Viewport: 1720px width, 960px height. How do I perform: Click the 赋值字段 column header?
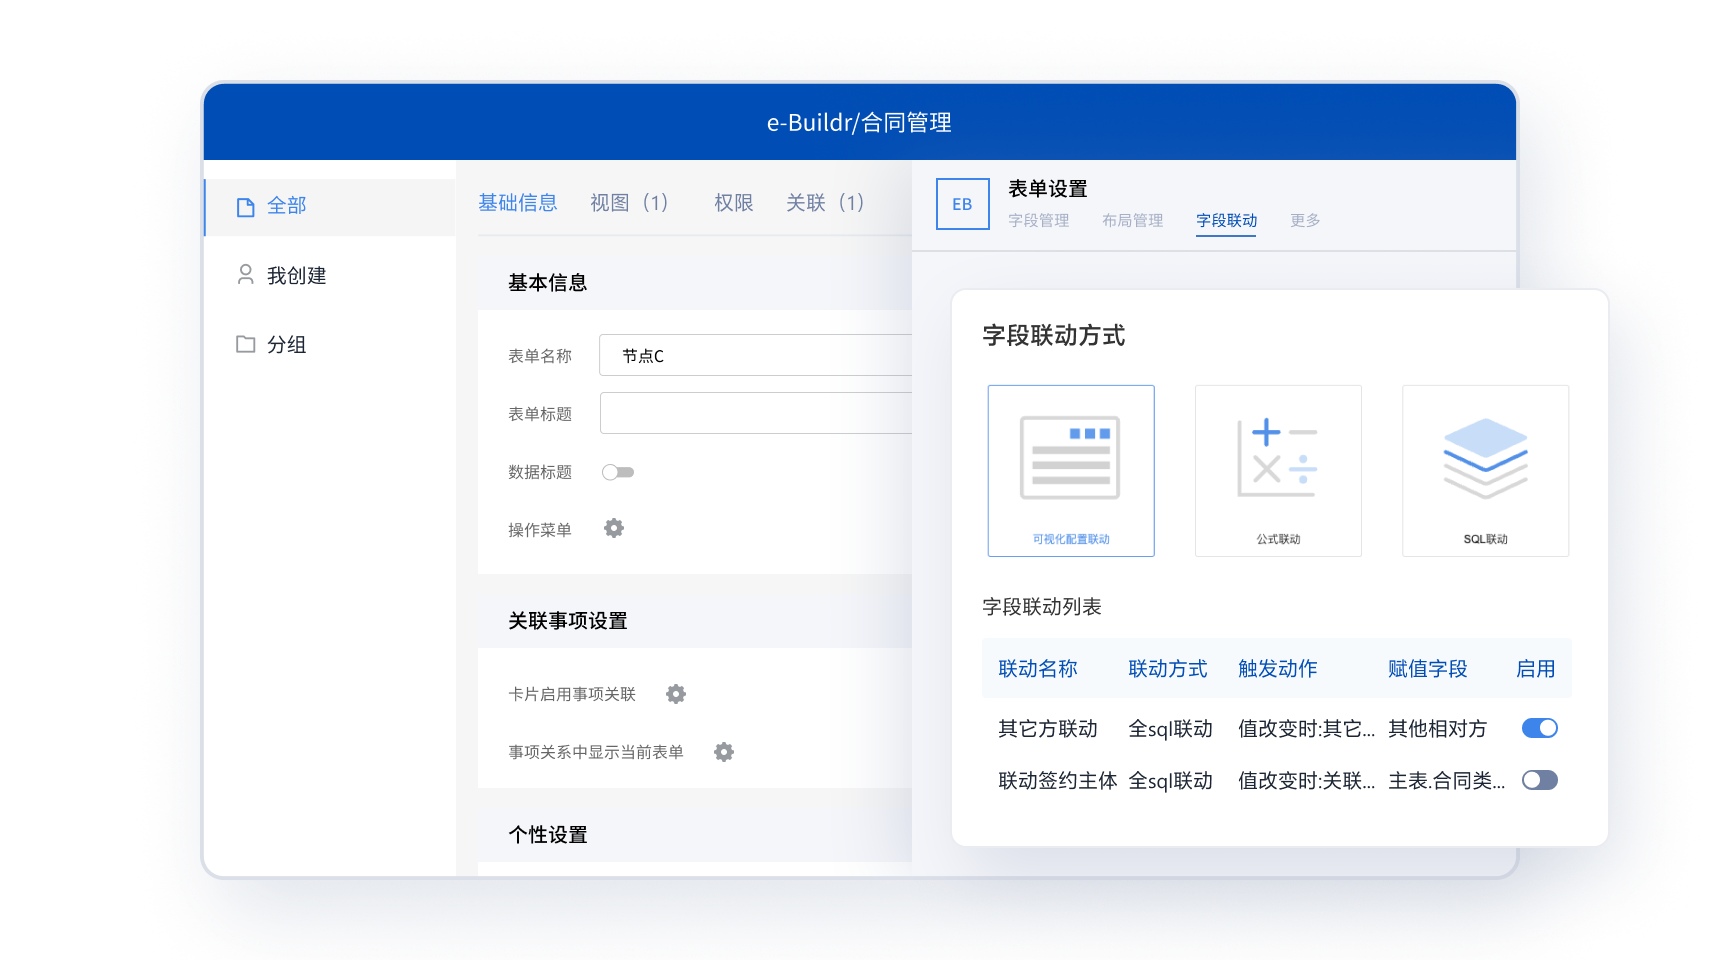[1428, 668]
